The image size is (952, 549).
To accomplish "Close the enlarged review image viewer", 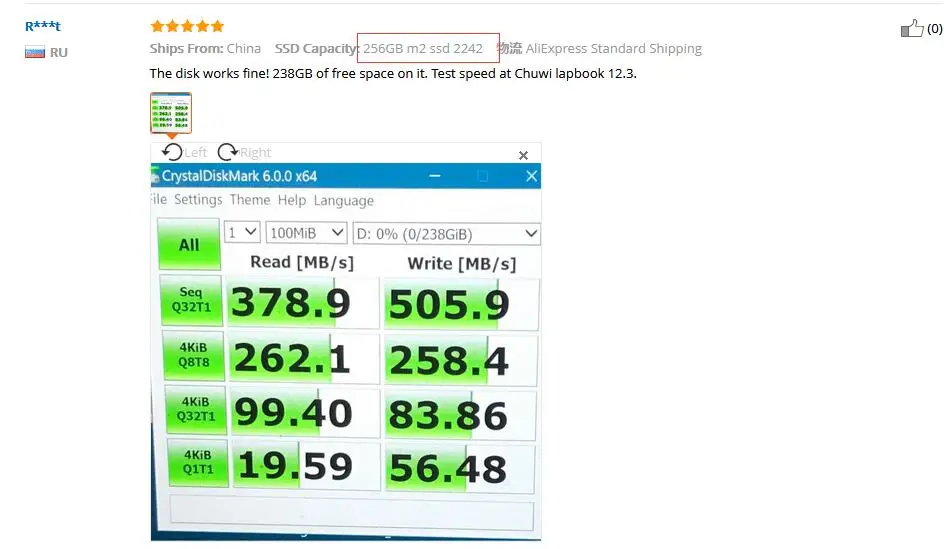I will tap(523, 155).
